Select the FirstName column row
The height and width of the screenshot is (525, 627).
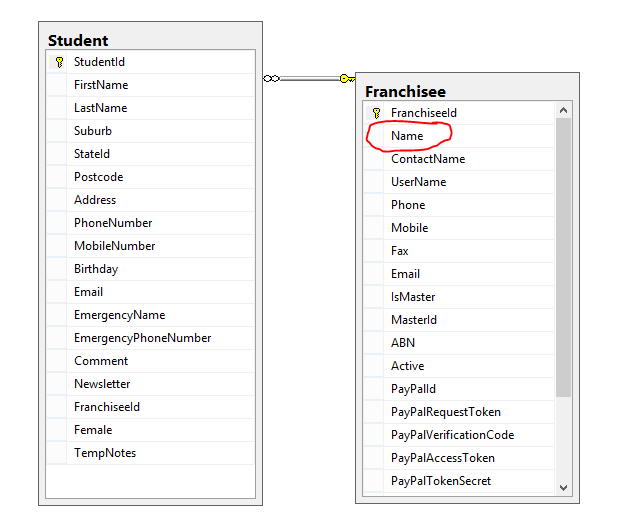(101, 85)
